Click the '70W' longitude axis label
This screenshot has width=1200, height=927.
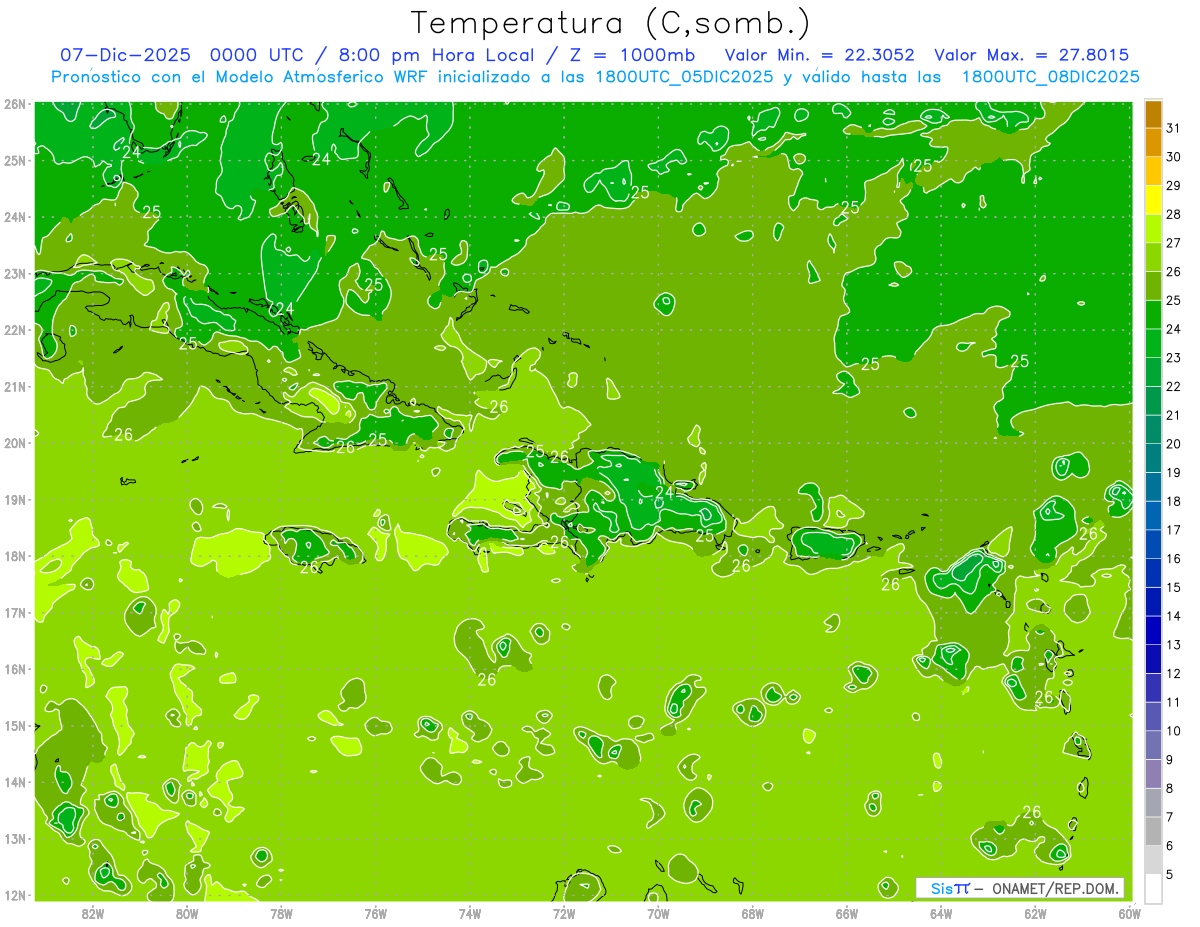click(658, 912)
